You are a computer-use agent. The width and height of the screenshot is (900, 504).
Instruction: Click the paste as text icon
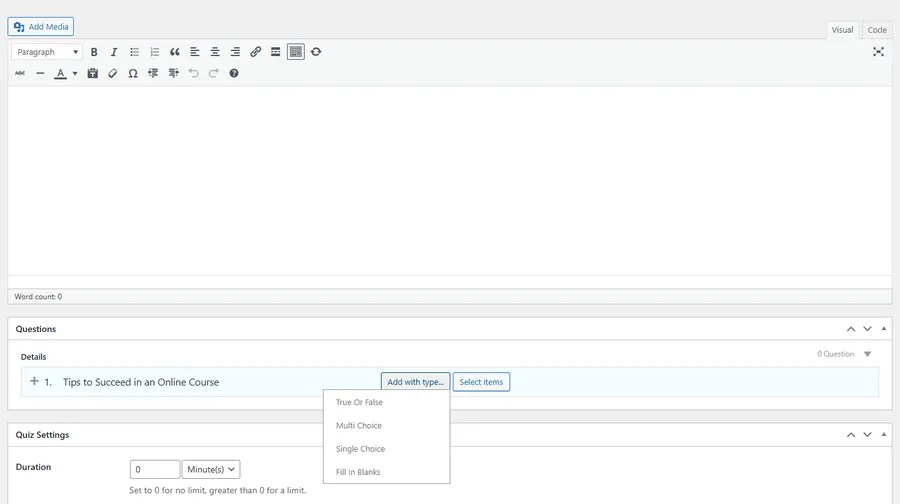pyautogui.click(x=92, y=73)
